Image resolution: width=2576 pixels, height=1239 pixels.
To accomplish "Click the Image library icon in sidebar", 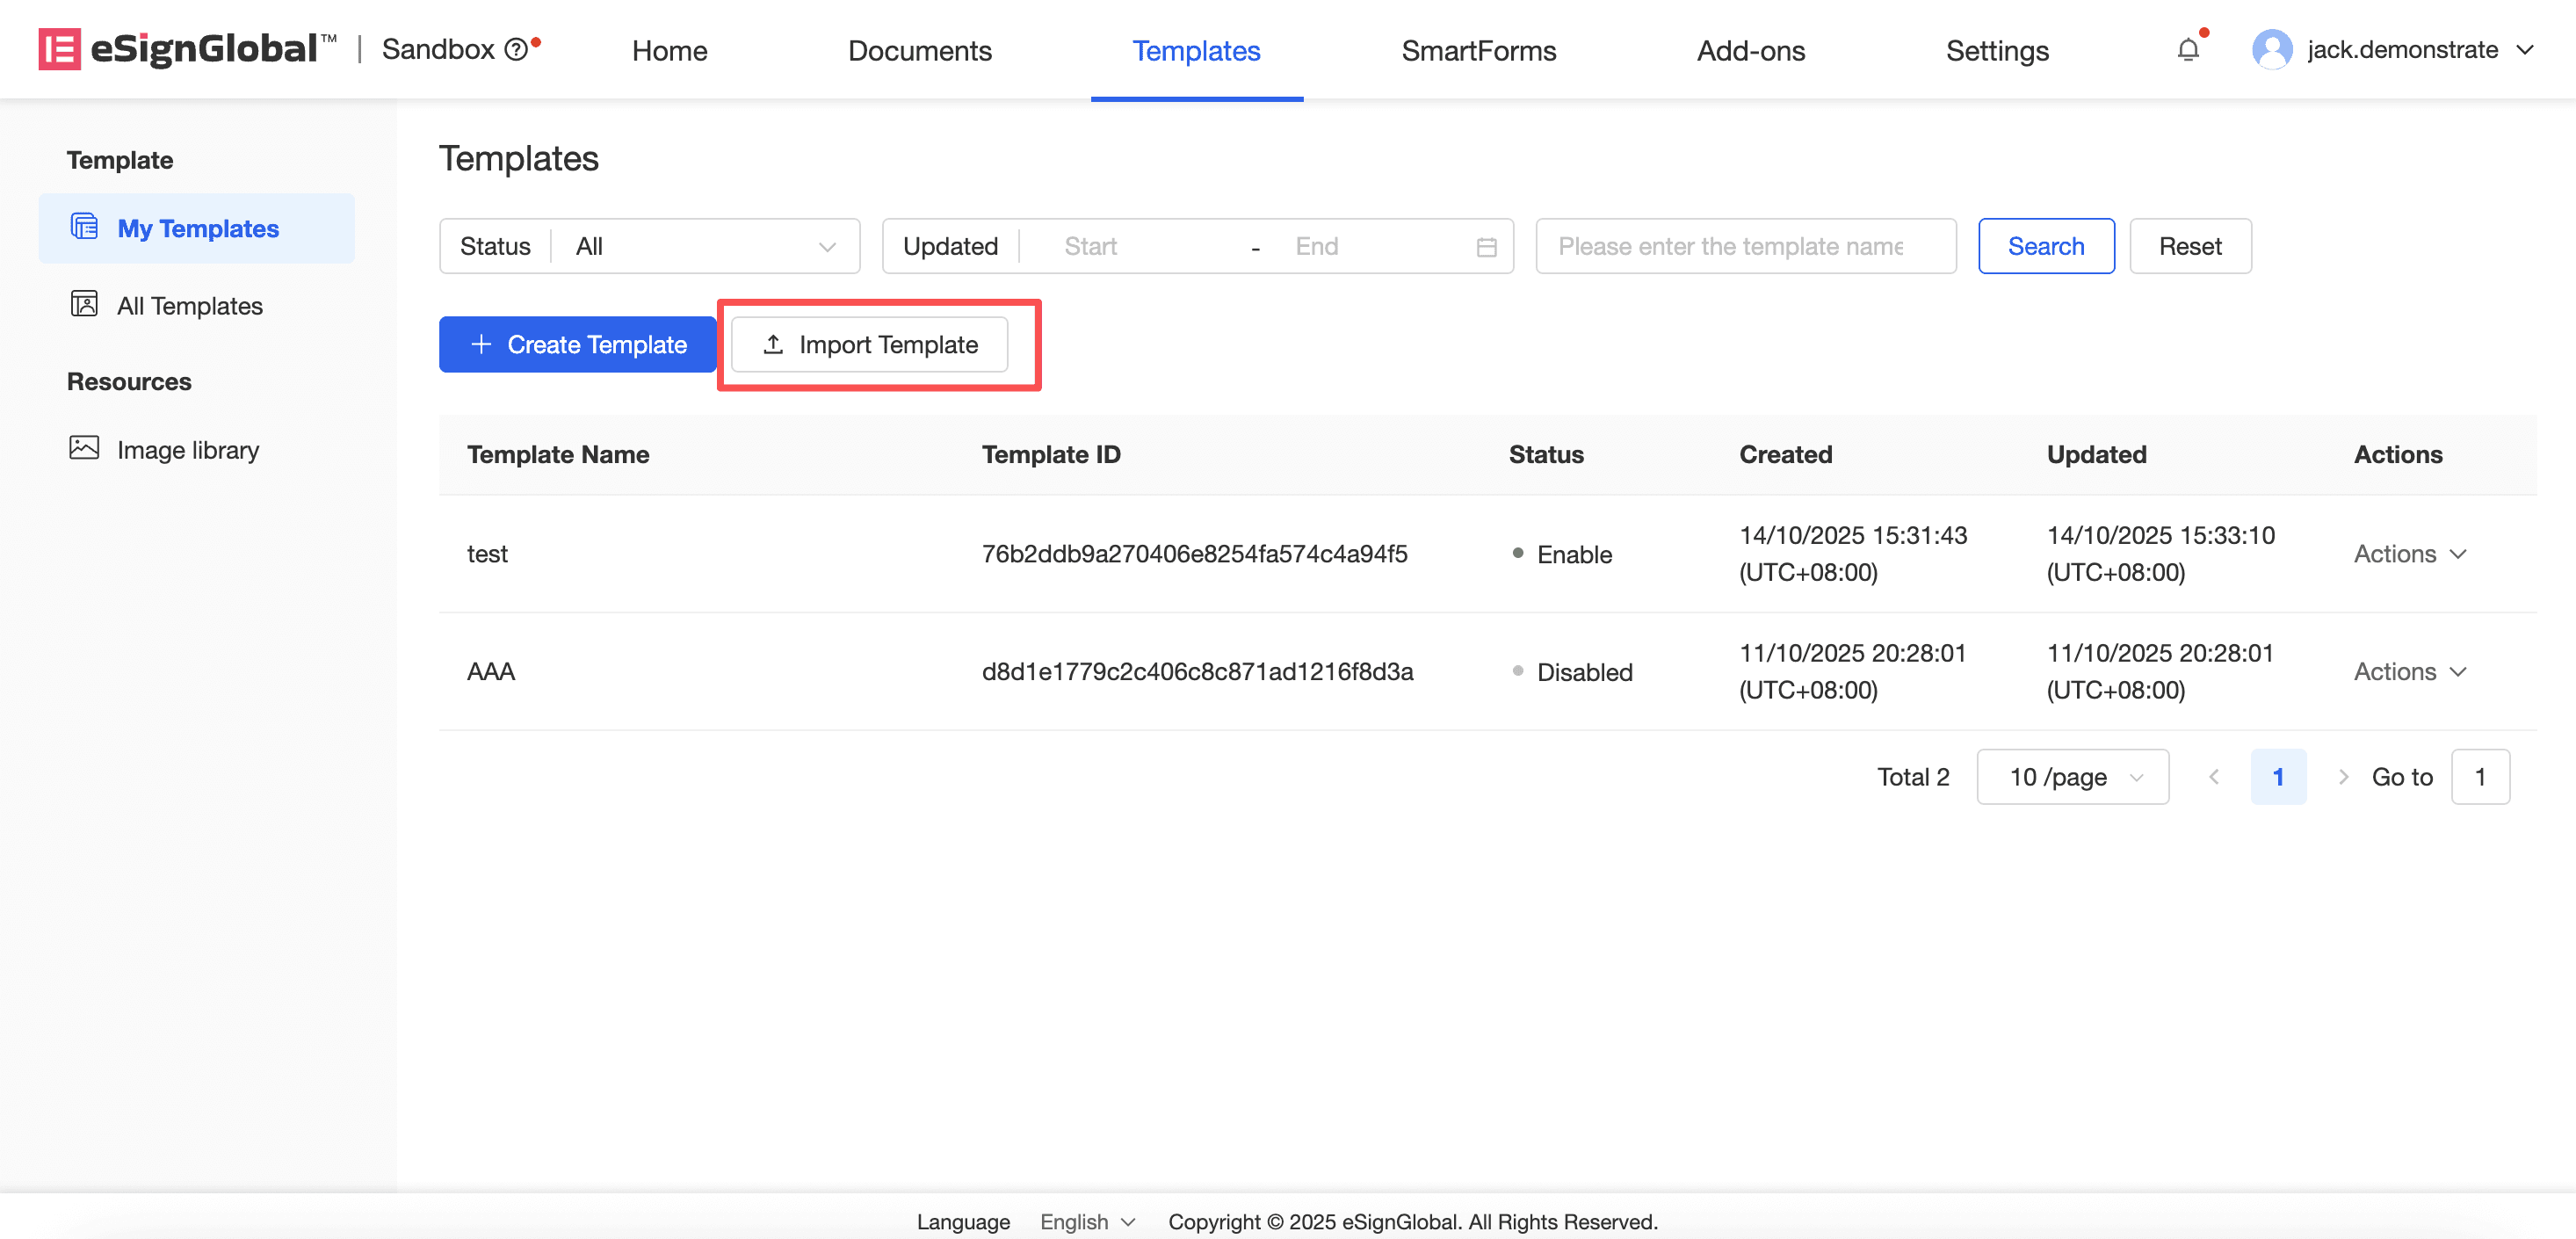I will (x=84, y=448).
